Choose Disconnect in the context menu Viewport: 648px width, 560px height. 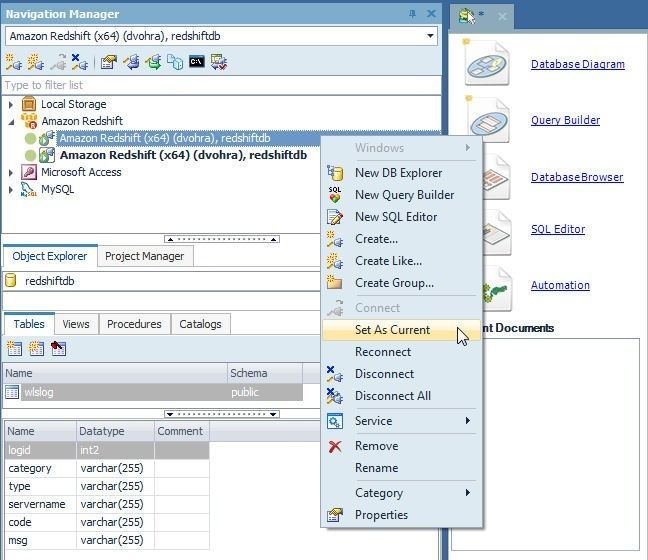point(402,374)
